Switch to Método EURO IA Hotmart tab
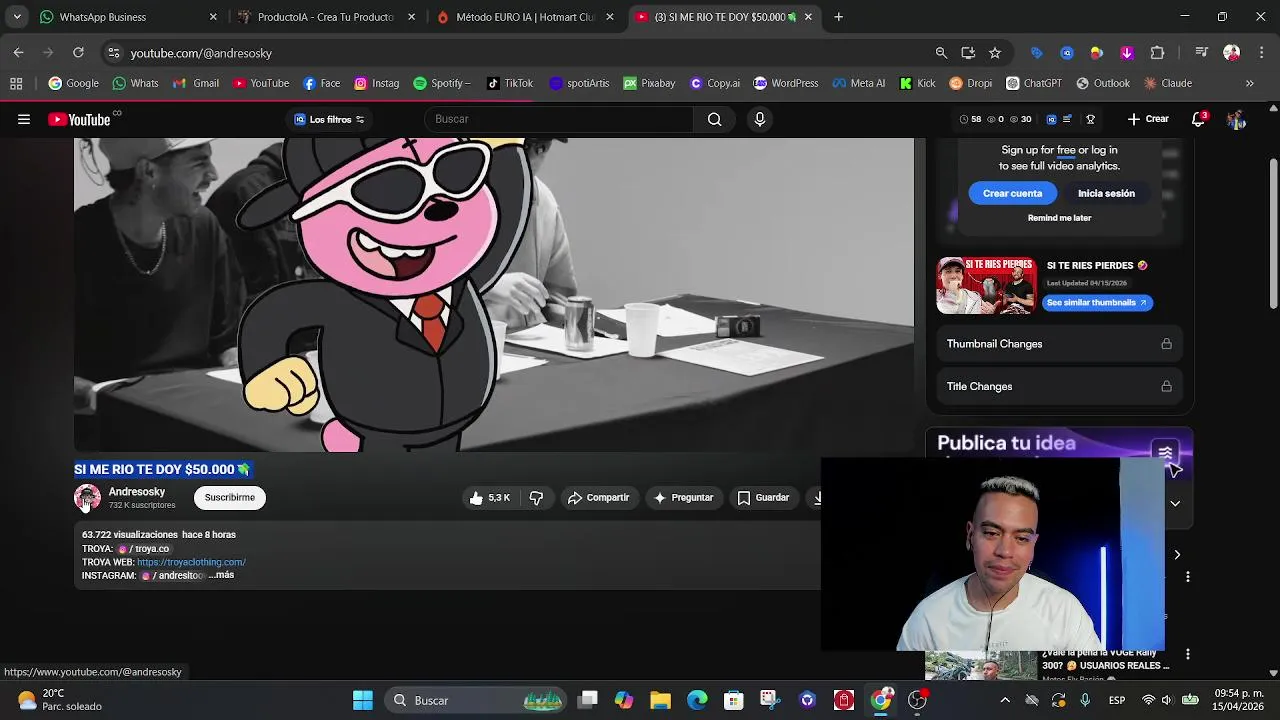This screenshot has height=720, width=1280. (524, 17)
